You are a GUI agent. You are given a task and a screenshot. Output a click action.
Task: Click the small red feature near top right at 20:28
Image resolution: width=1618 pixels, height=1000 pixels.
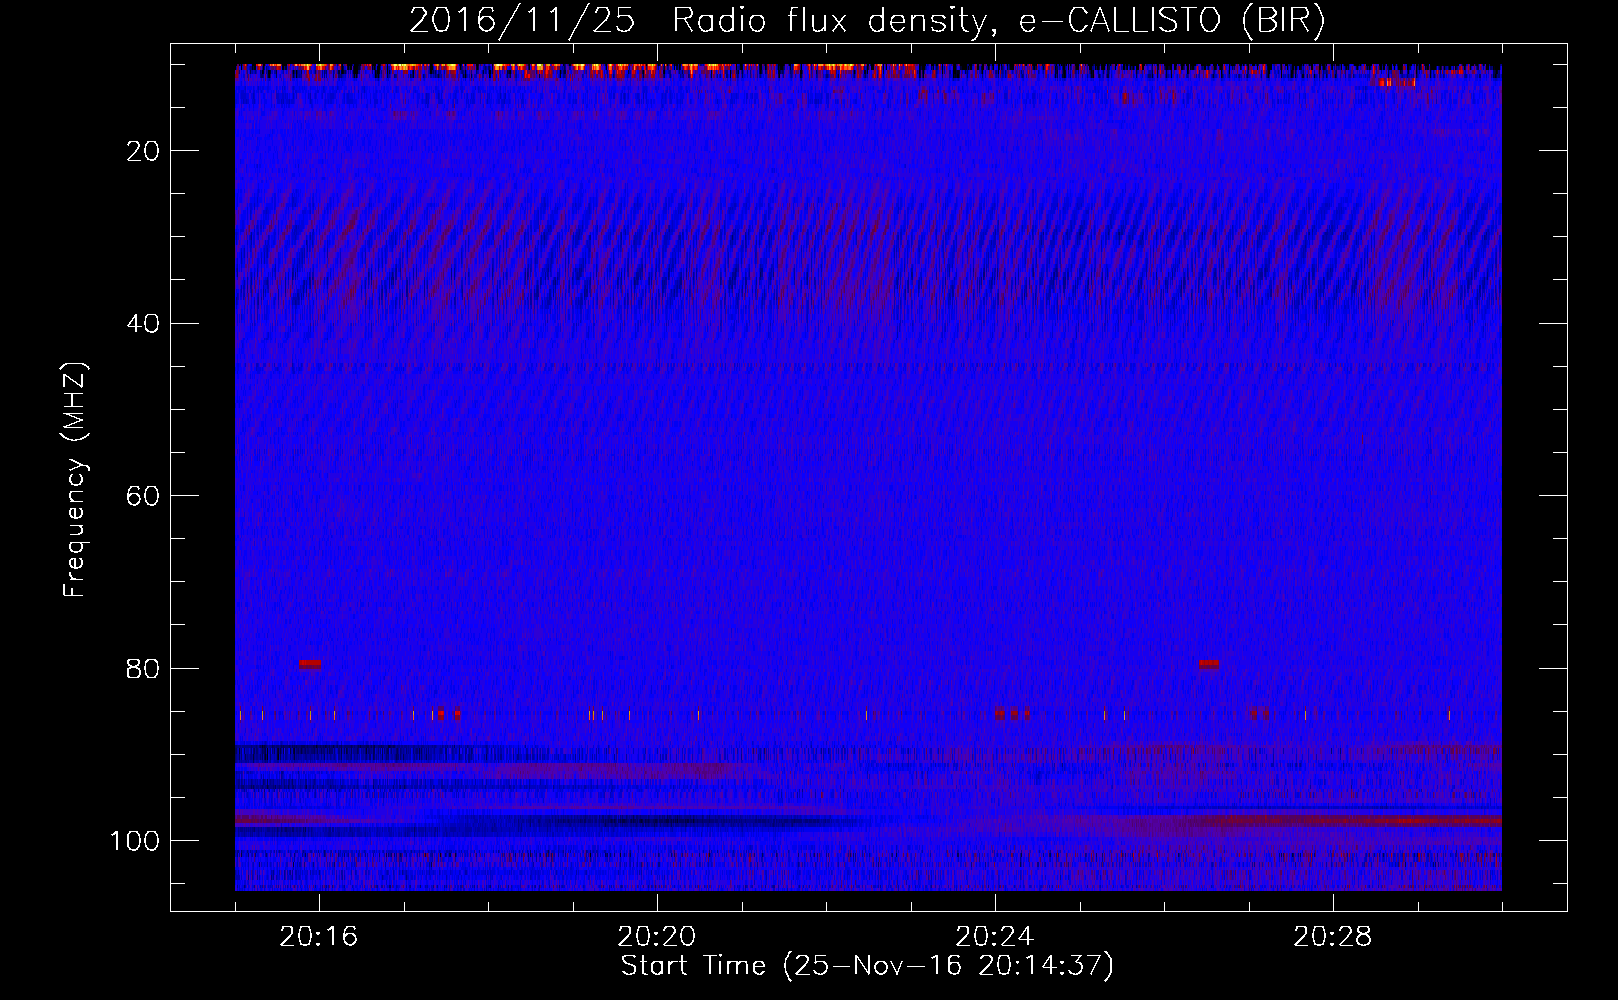[x=1397, y=82]
